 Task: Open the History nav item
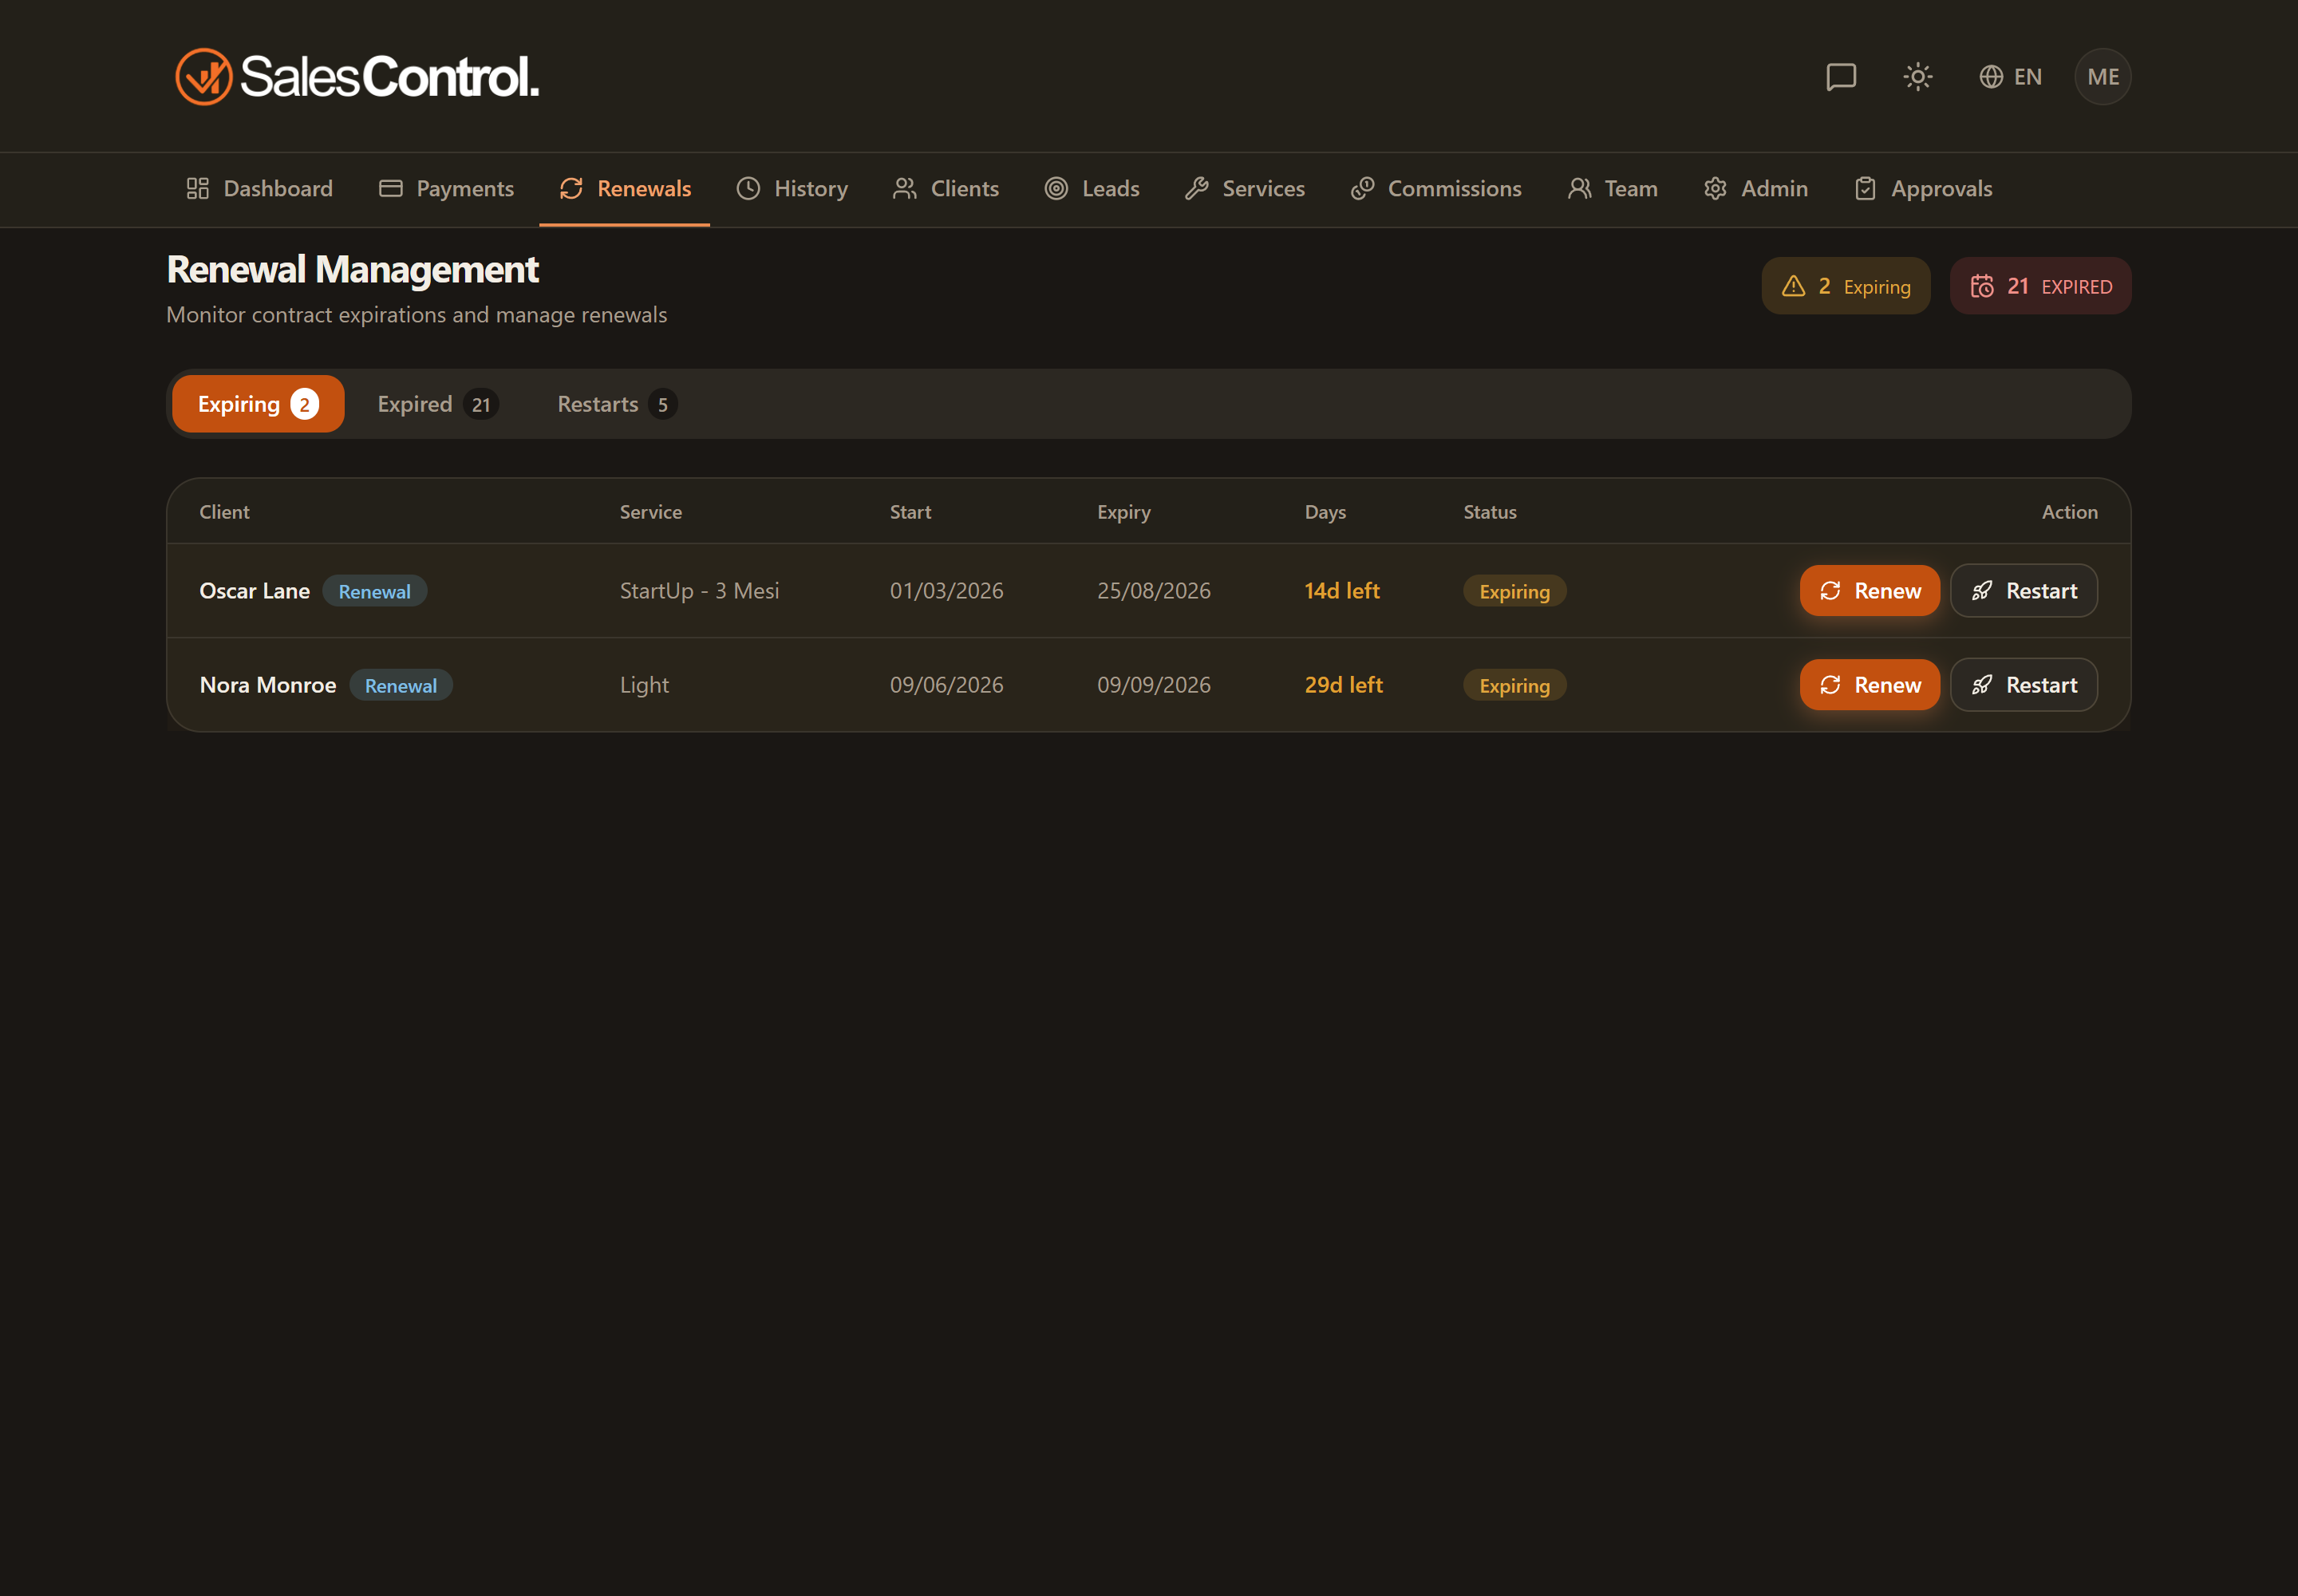coord(791,189)
